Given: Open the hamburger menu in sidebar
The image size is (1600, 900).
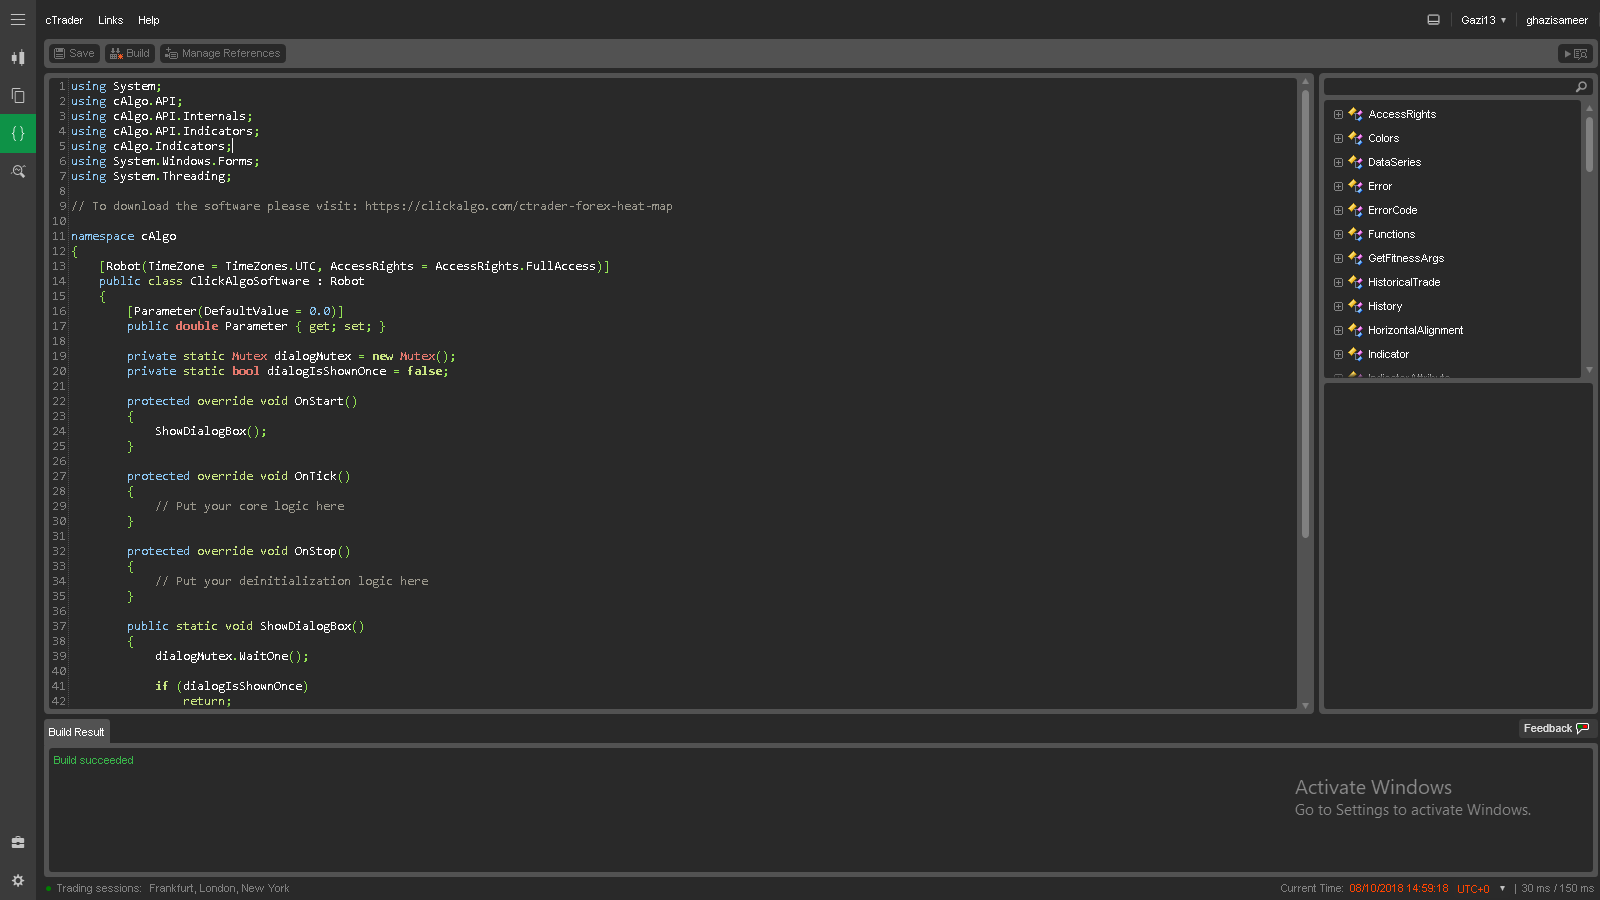Looking at the screenshot, I should (18, 20).
